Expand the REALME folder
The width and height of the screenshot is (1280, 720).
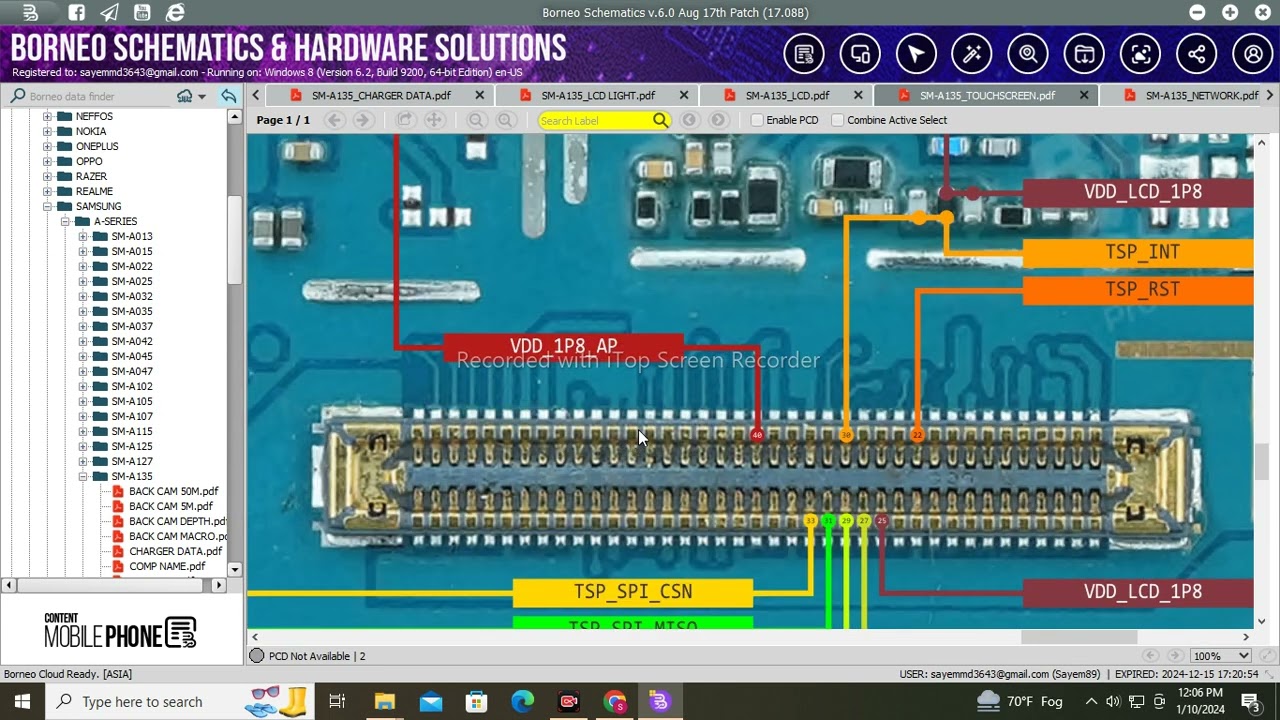click(47, 191)
